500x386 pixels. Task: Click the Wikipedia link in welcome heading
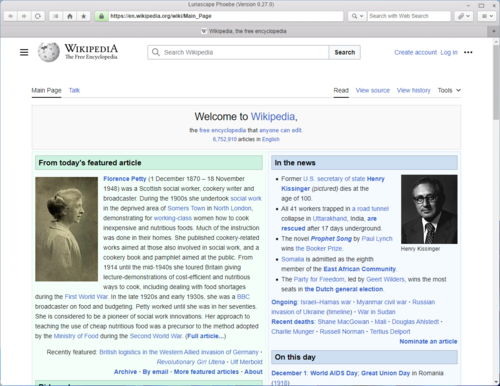[273, 117]
